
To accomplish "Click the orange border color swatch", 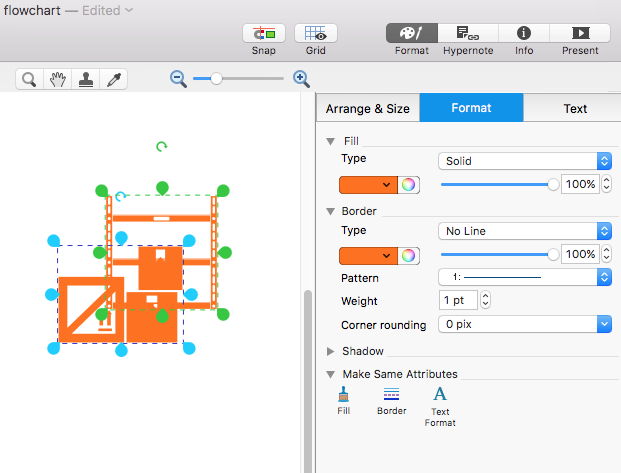I will [368, 255].
